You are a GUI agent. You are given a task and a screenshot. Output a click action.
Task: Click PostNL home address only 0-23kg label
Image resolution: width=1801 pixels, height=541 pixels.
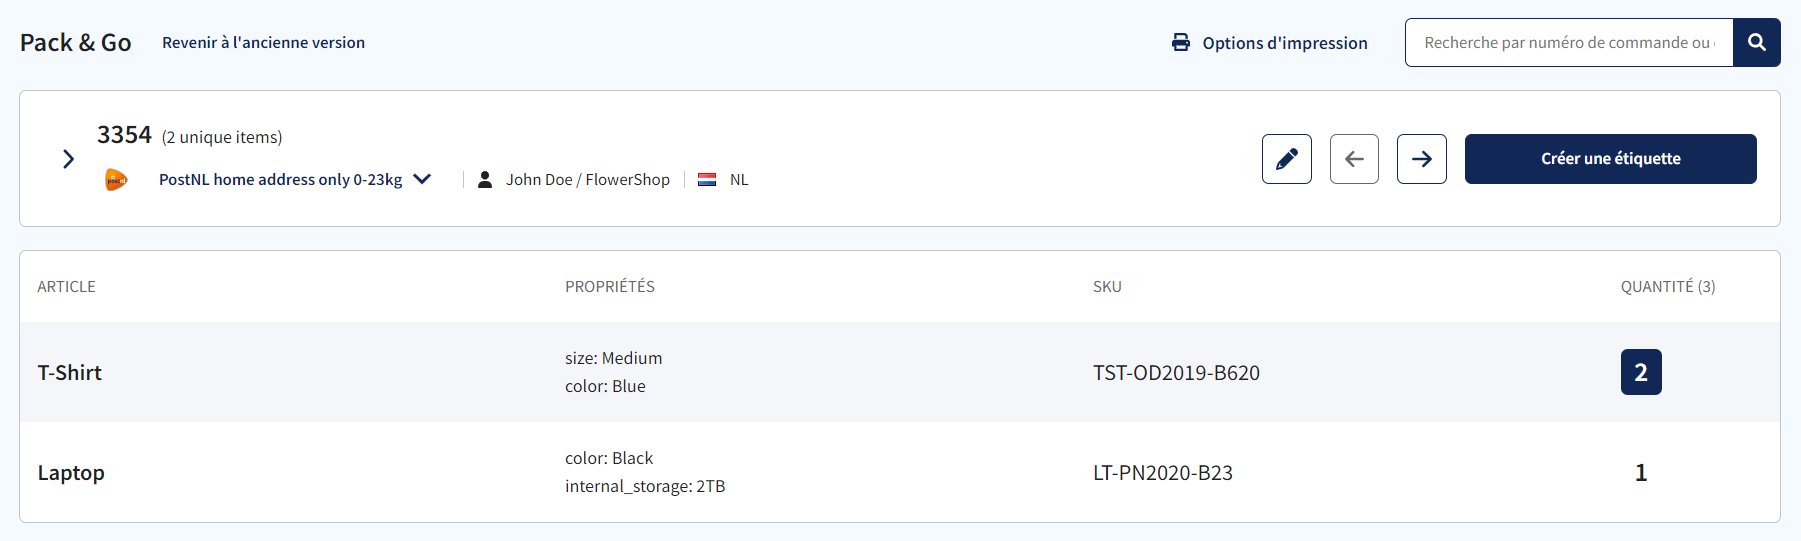[x=280, y=180]
